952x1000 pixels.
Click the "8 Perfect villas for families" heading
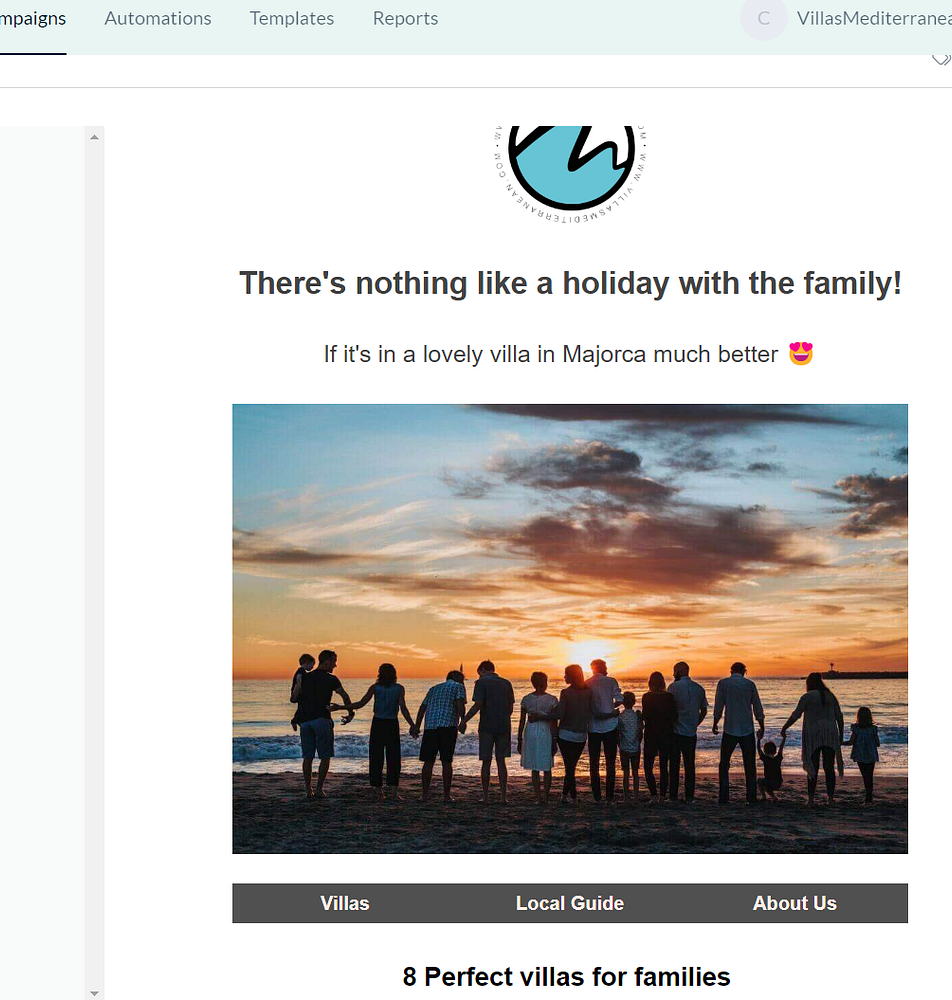point(566,976)
